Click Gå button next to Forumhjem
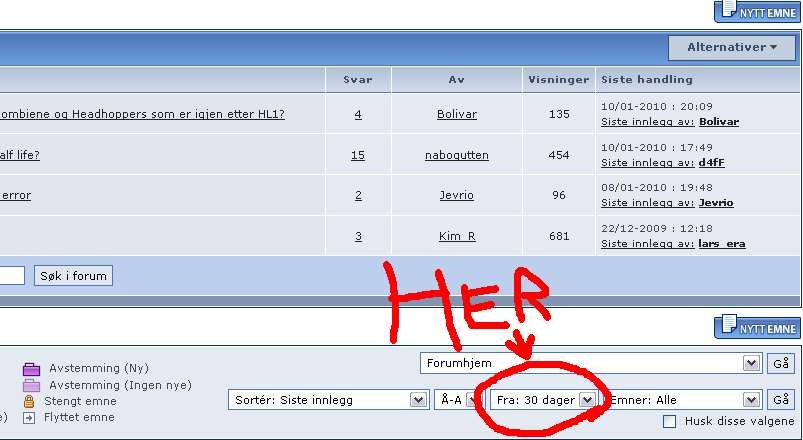Screen dimensions: 803x440 click(x=781, y=363)
